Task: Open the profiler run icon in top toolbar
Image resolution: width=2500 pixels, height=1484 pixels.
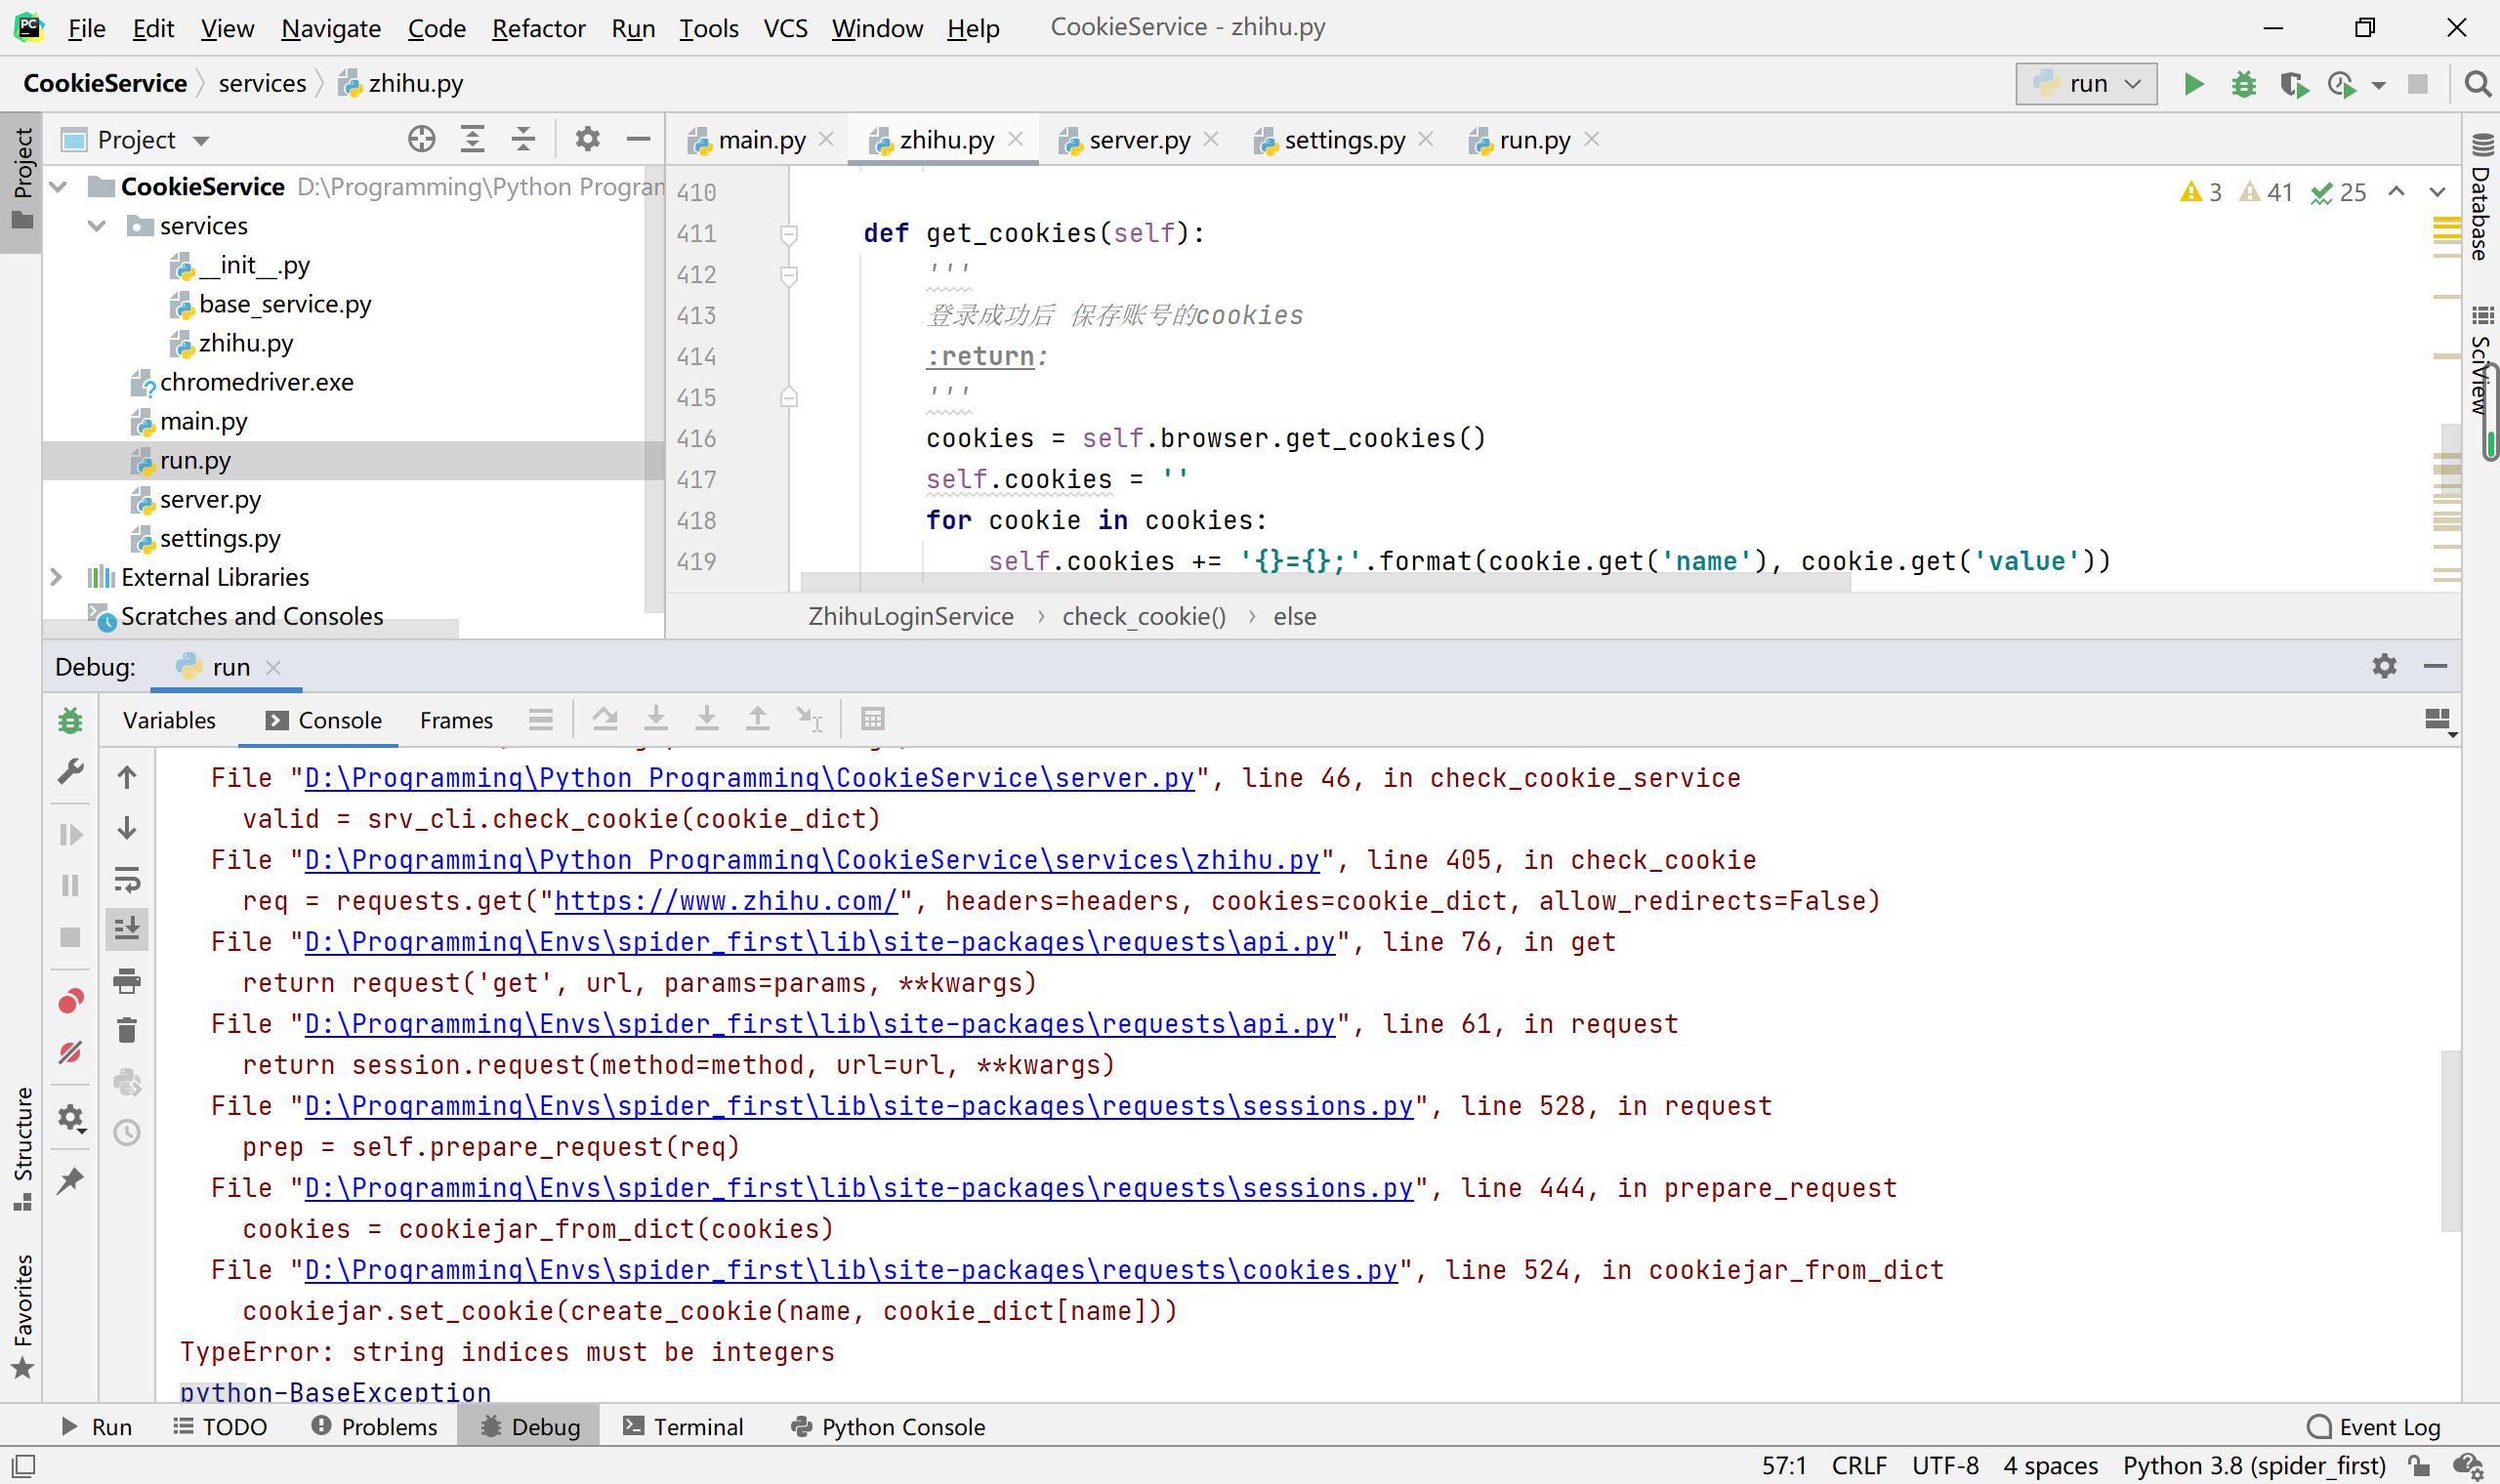Action: tap(2343, 84)
